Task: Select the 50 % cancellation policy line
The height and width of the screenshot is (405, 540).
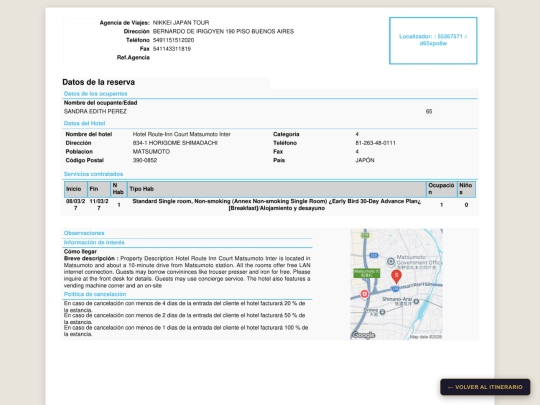Action: coord(185,319)
